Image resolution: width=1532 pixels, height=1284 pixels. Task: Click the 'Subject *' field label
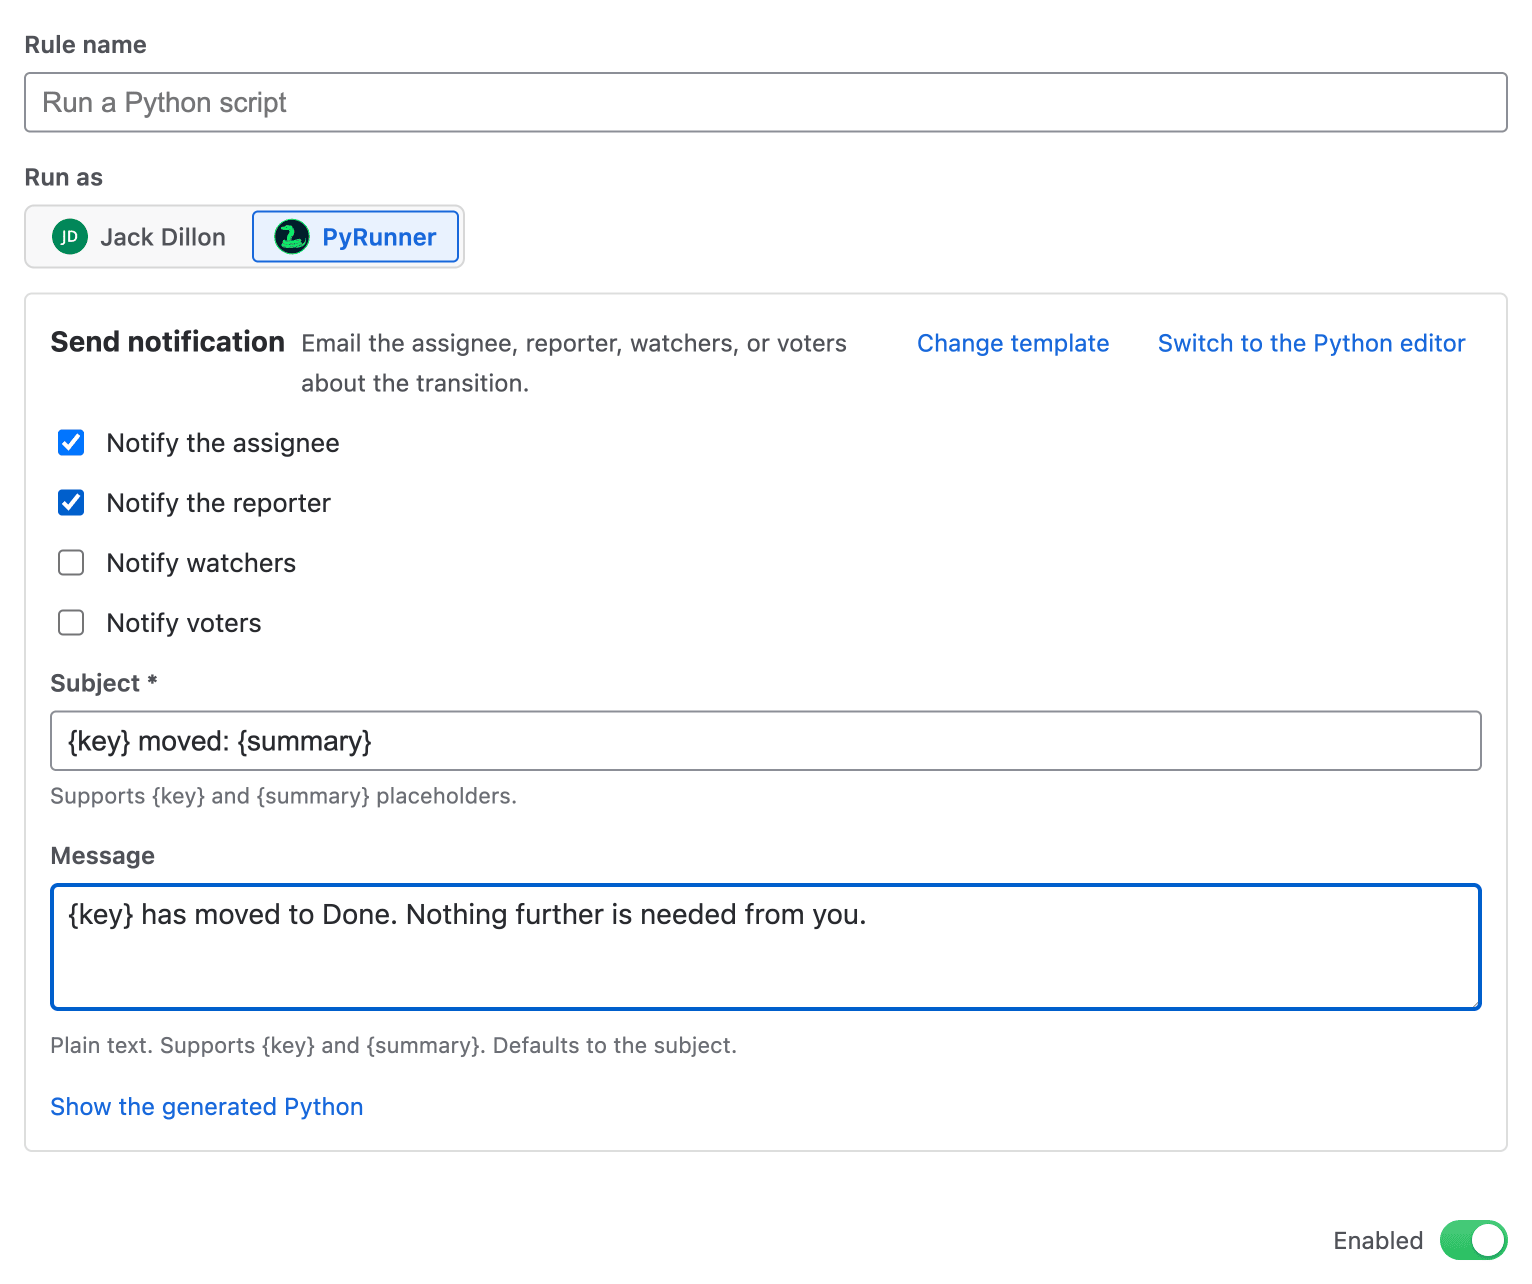[x=104, y=683]
